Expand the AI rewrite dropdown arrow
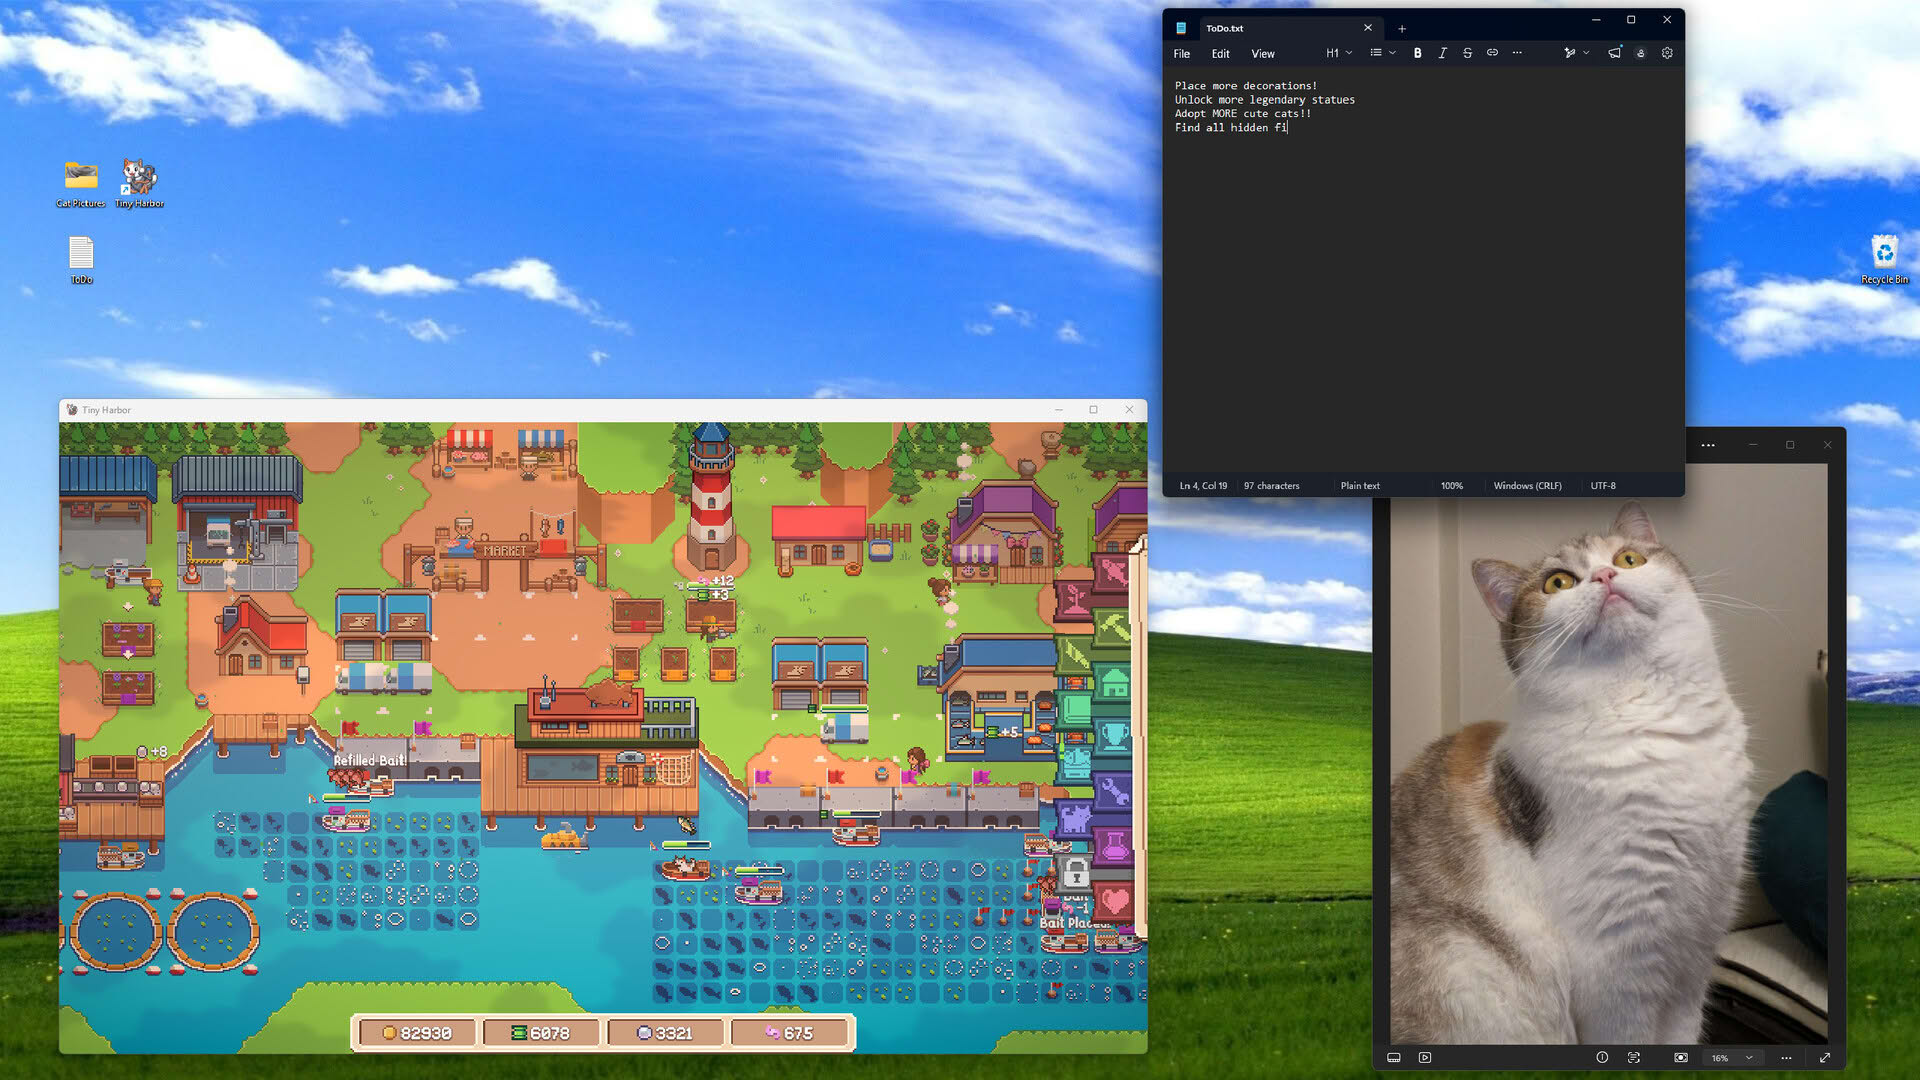The image size is (1920, 1080). [1586, 53]
